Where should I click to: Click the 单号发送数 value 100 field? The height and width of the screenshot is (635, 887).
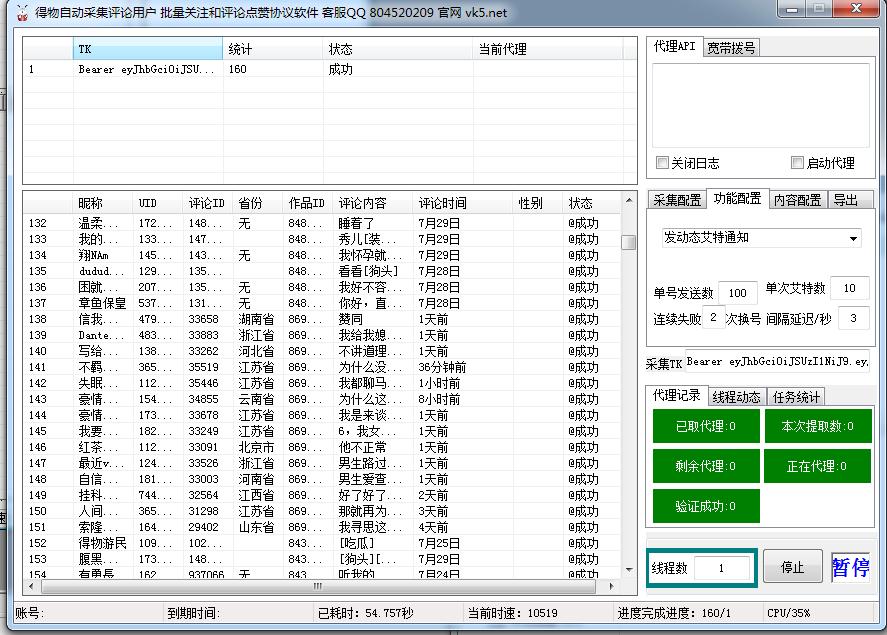click(737, 291)
